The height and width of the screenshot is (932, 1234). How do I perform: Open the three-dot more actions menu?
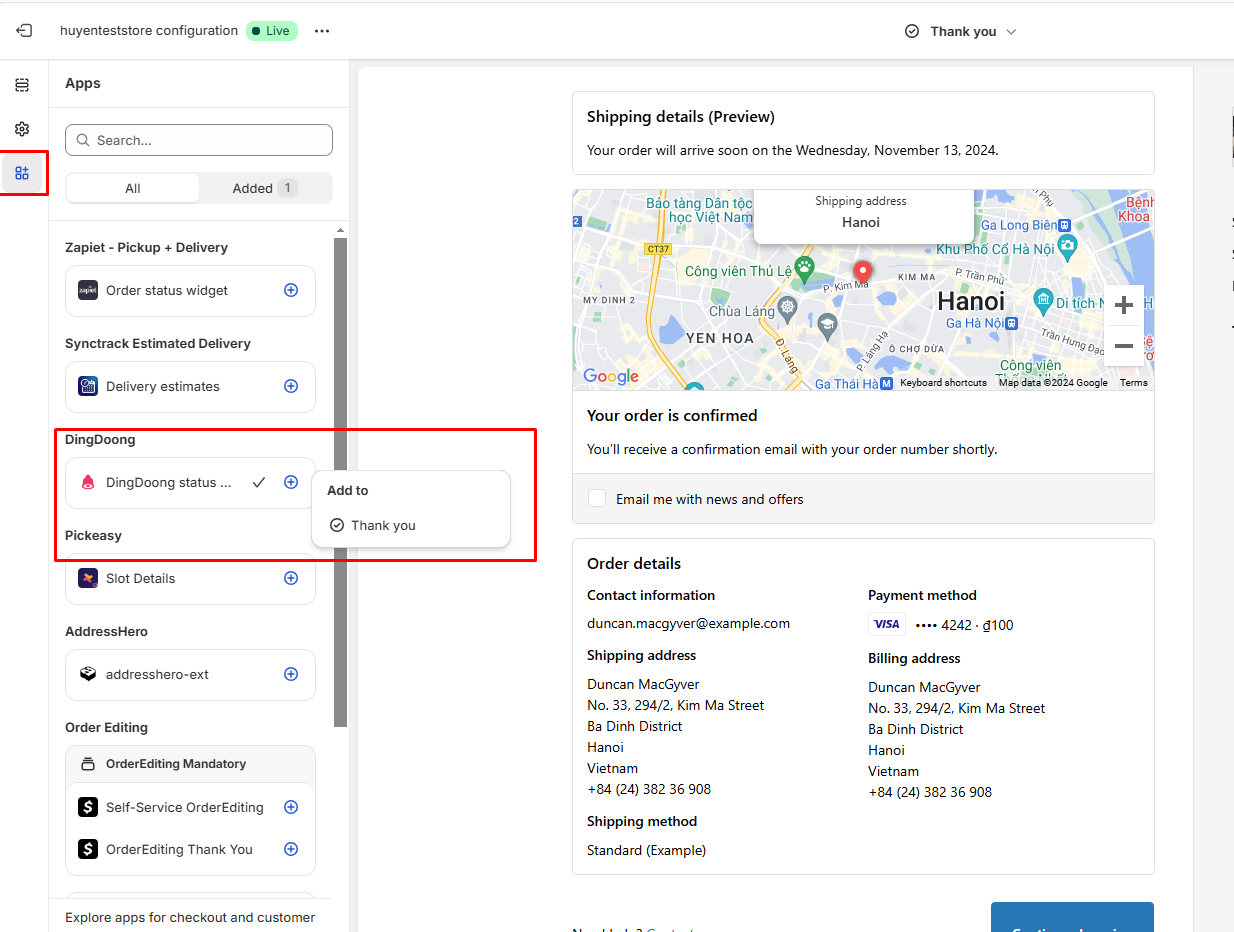click(x=322, y=31)
